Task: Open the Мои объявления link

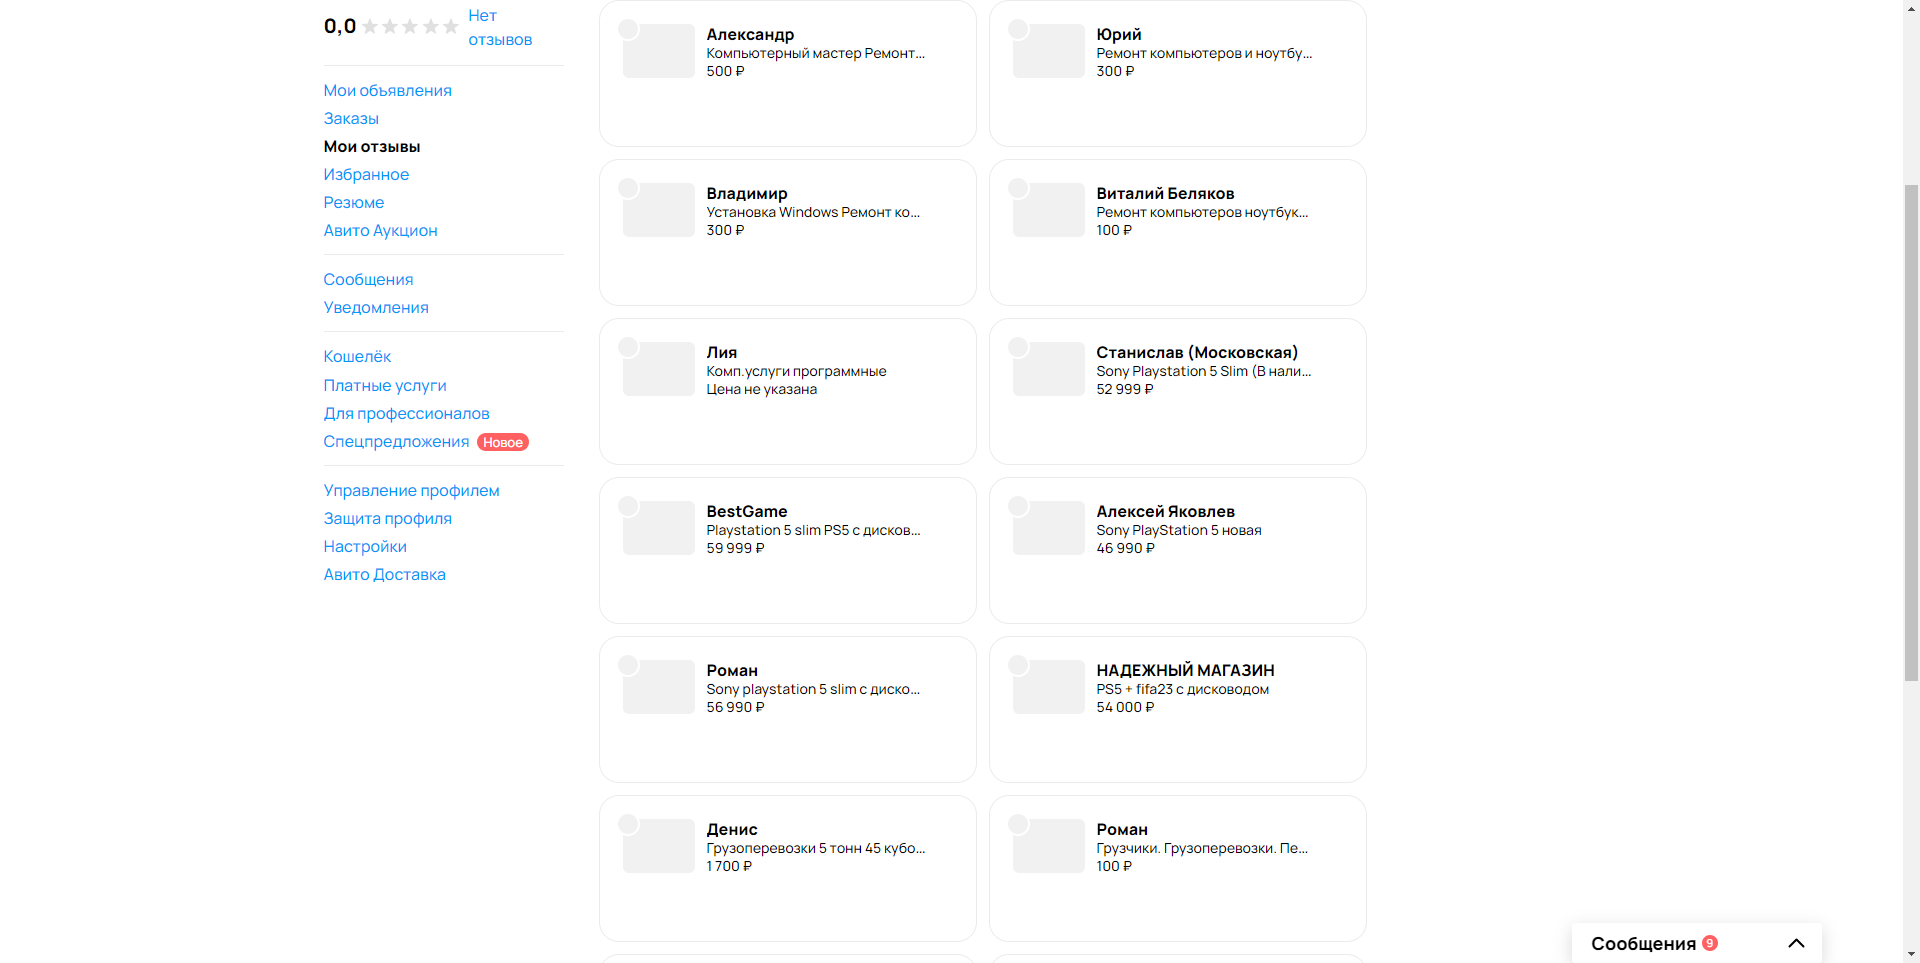Action: point(387,91)
